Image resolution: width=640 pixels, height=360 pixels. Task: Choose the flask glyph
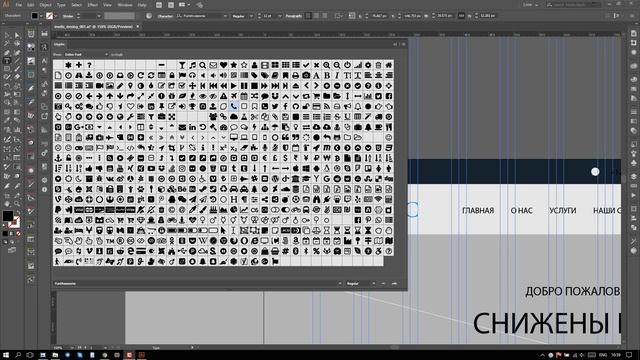pos(244,117)
